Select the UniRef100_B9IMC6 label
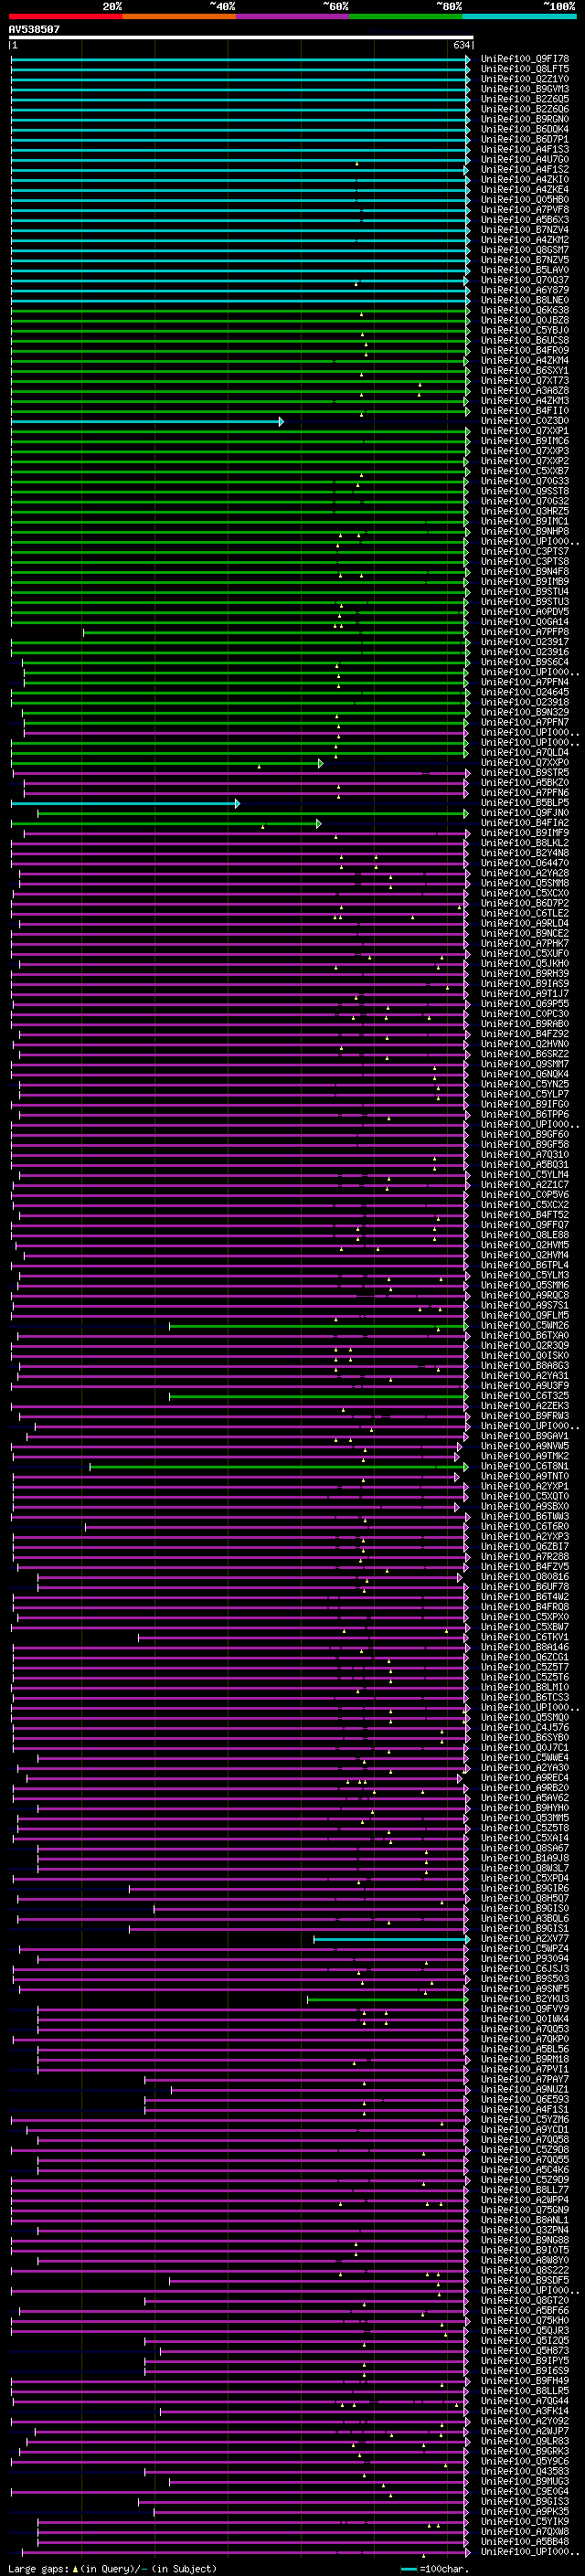The image size is (585, 2576). pos(525,441)
